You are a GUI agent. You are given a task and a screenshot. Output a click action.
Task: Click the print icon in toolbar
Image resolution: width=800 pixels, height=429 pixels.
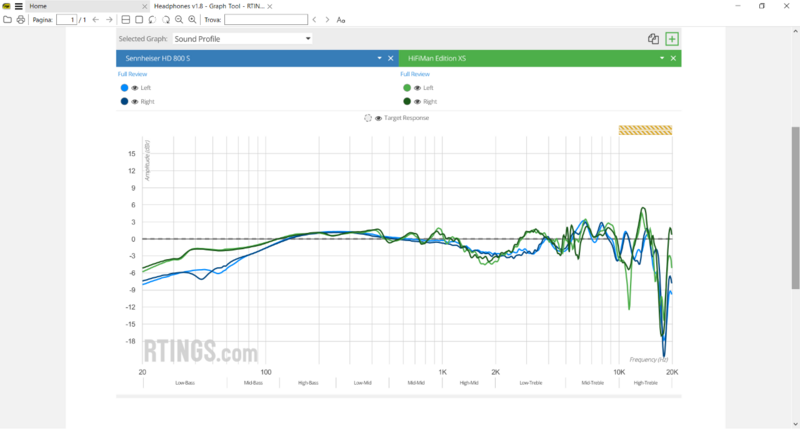(x=21, y=19)
